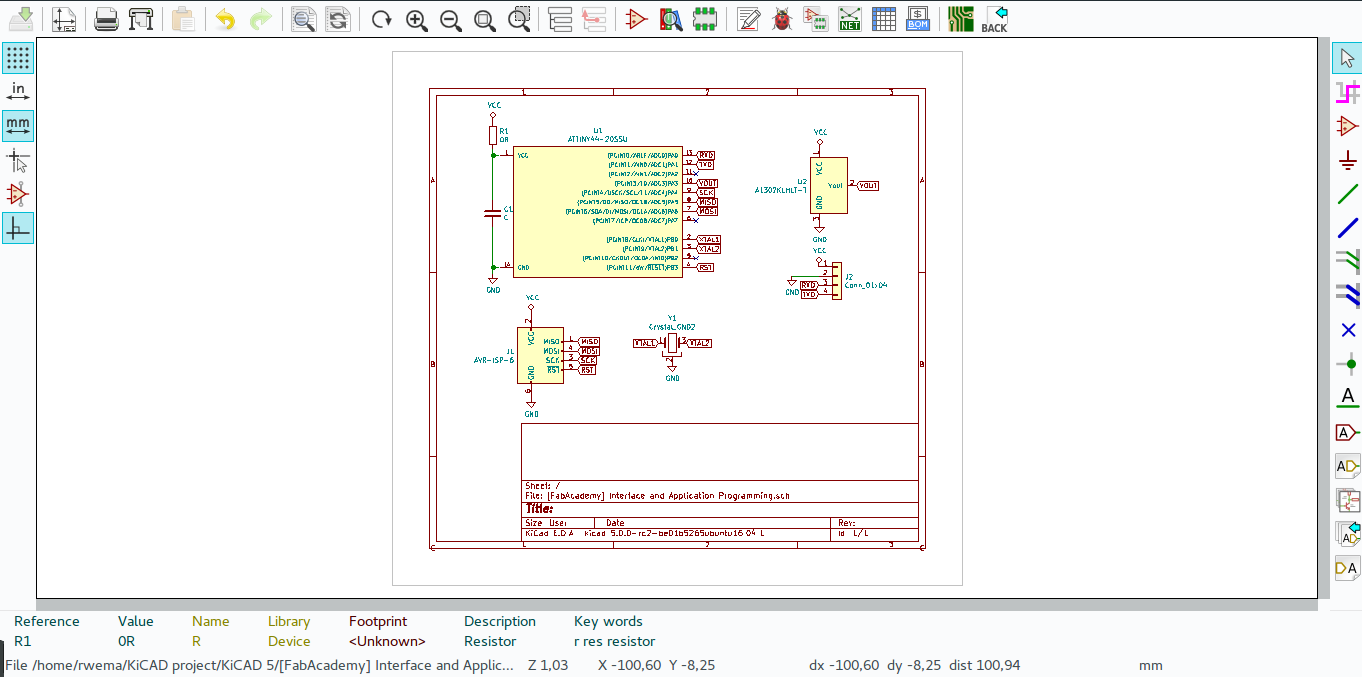Viewport: 1362px width, 677px height.
Task: Toggle display of hidden pins
Action: (x=17, y=194)
